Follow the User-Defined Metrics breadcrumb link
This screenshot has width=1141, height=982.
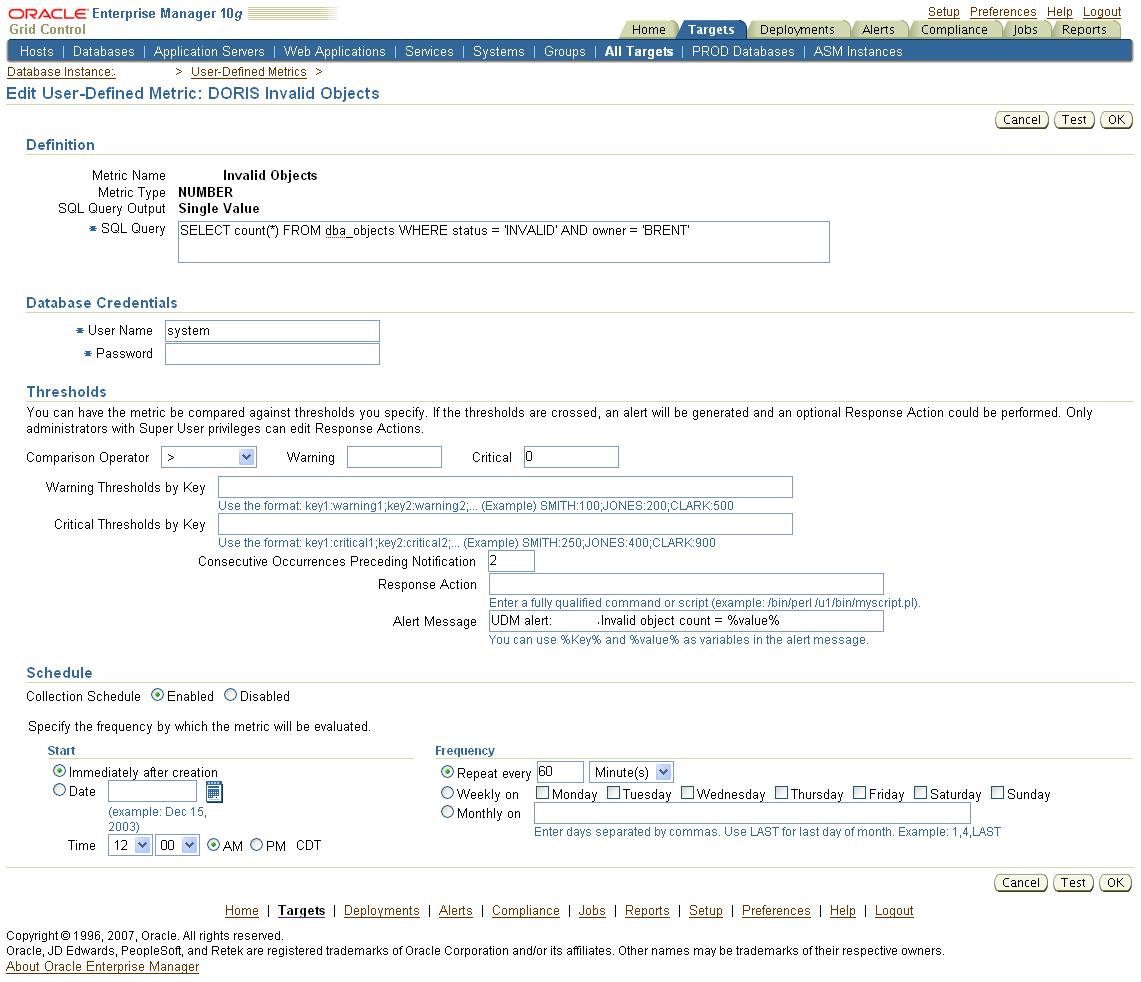point(248,71)
